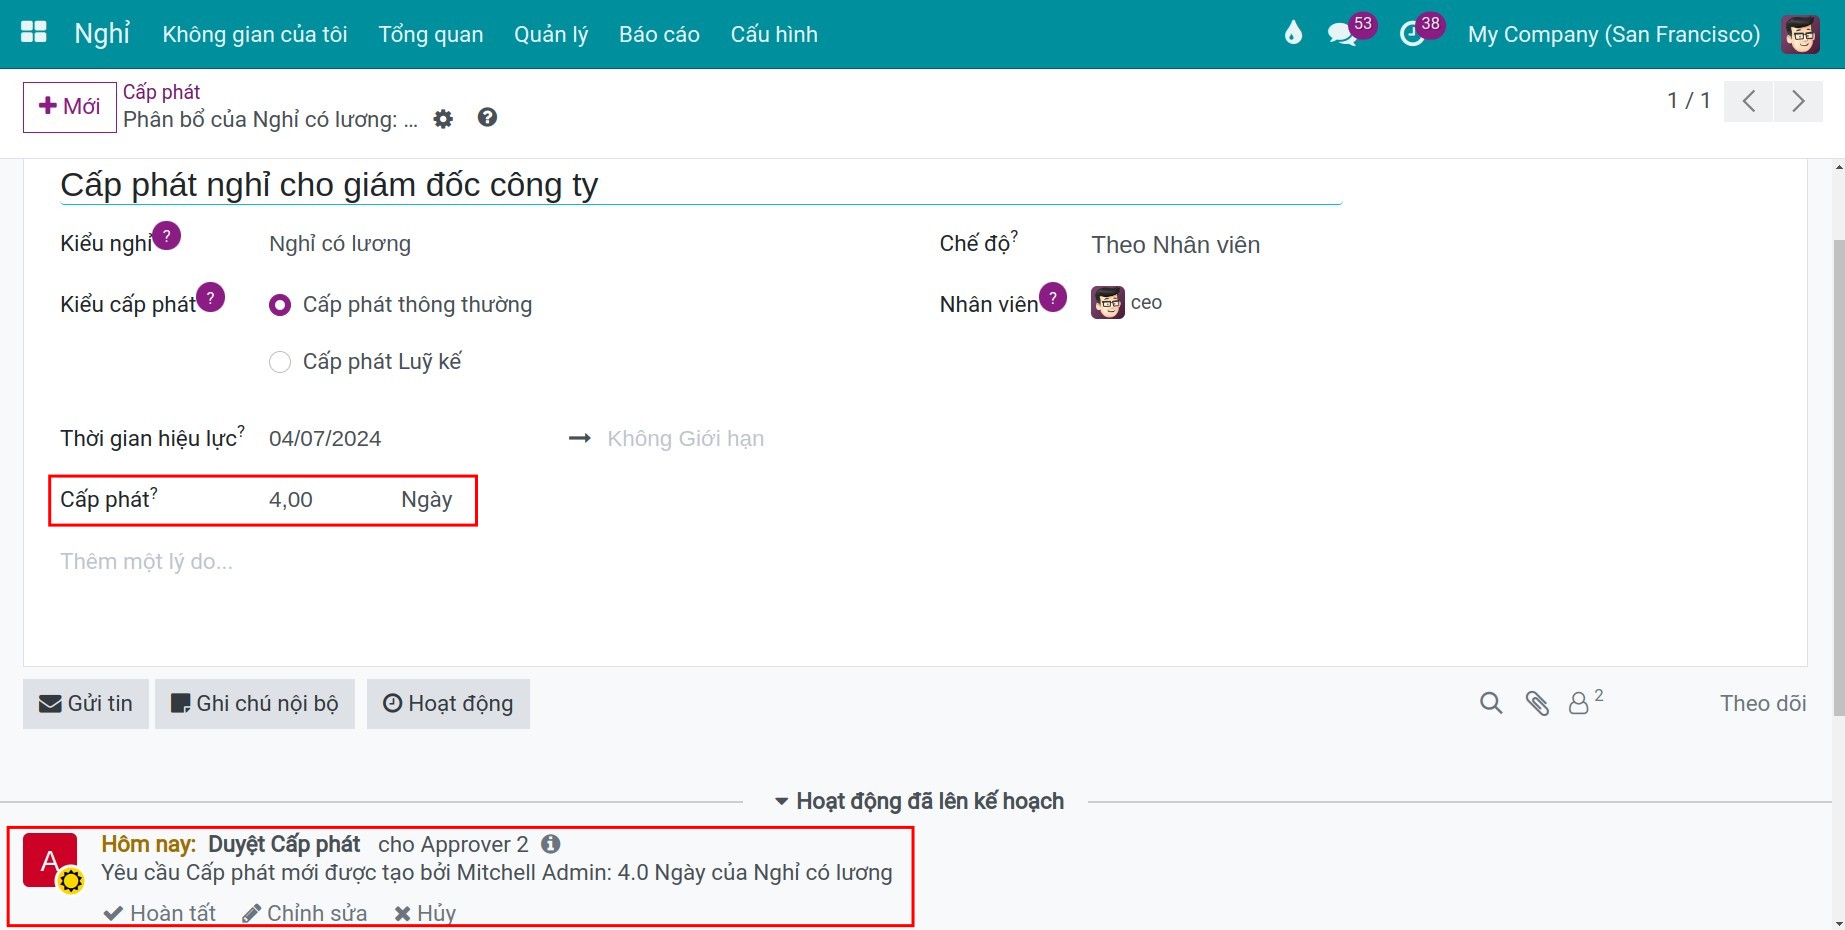This screenshot has width=1845, height=930.
Task: Open the Không gian của tôi menu
Action: tap(255, 34)
